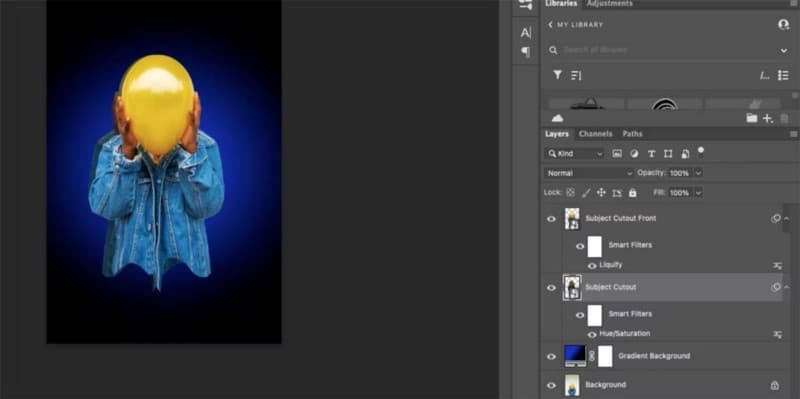The height and width of the screenshot is (399, 800).
Task: Click the Hue/Saturation smart filter entry
Action: [624, 334]
